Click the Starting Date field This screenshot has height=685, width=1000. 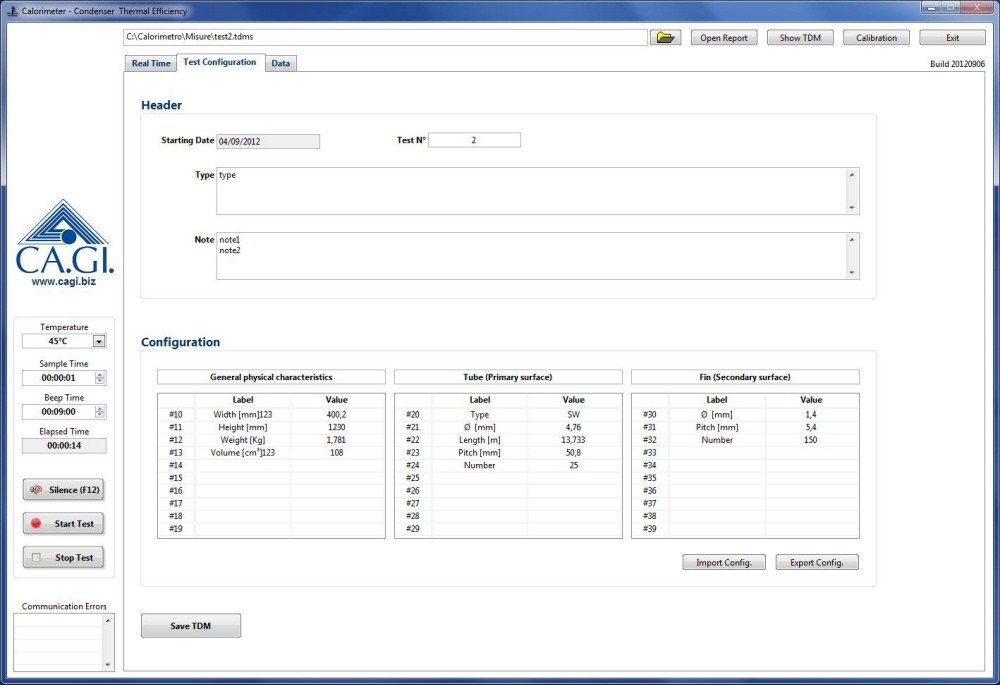point(268,141)
